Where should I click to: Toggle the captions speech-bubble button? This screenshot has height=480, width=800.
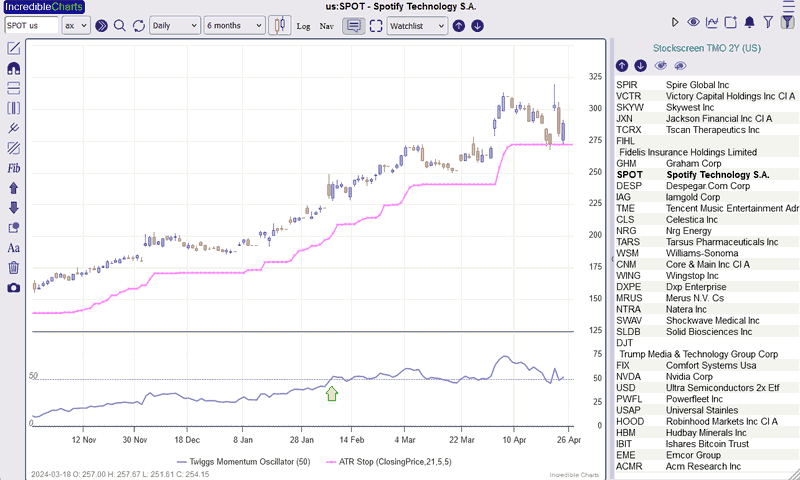(x=354, y=26)
